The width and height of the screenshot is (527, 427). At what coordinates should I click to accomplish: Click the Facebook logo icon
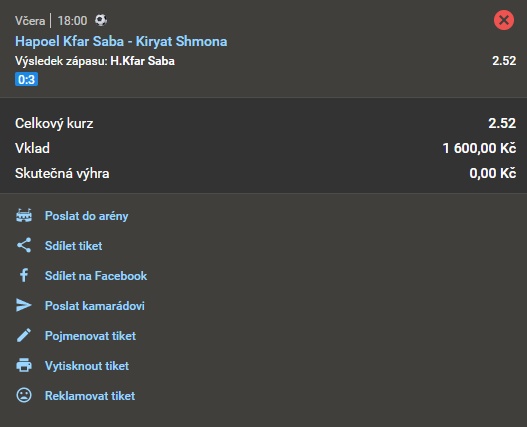tap(24, 275)
